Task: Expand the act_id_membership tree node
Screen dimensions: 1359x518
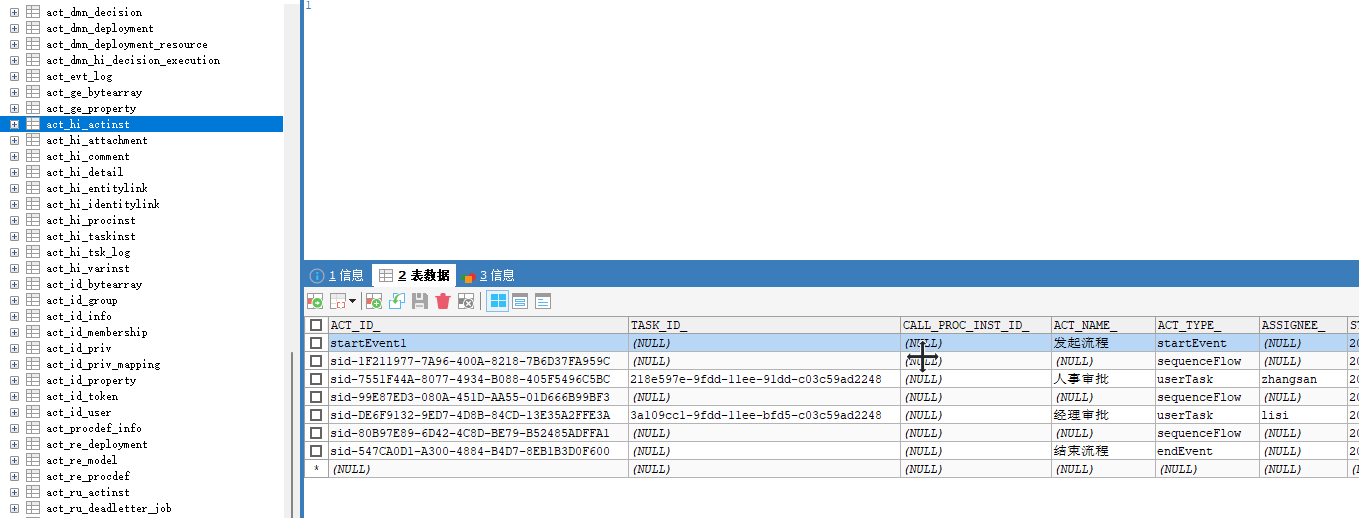Action: [14, 332]
